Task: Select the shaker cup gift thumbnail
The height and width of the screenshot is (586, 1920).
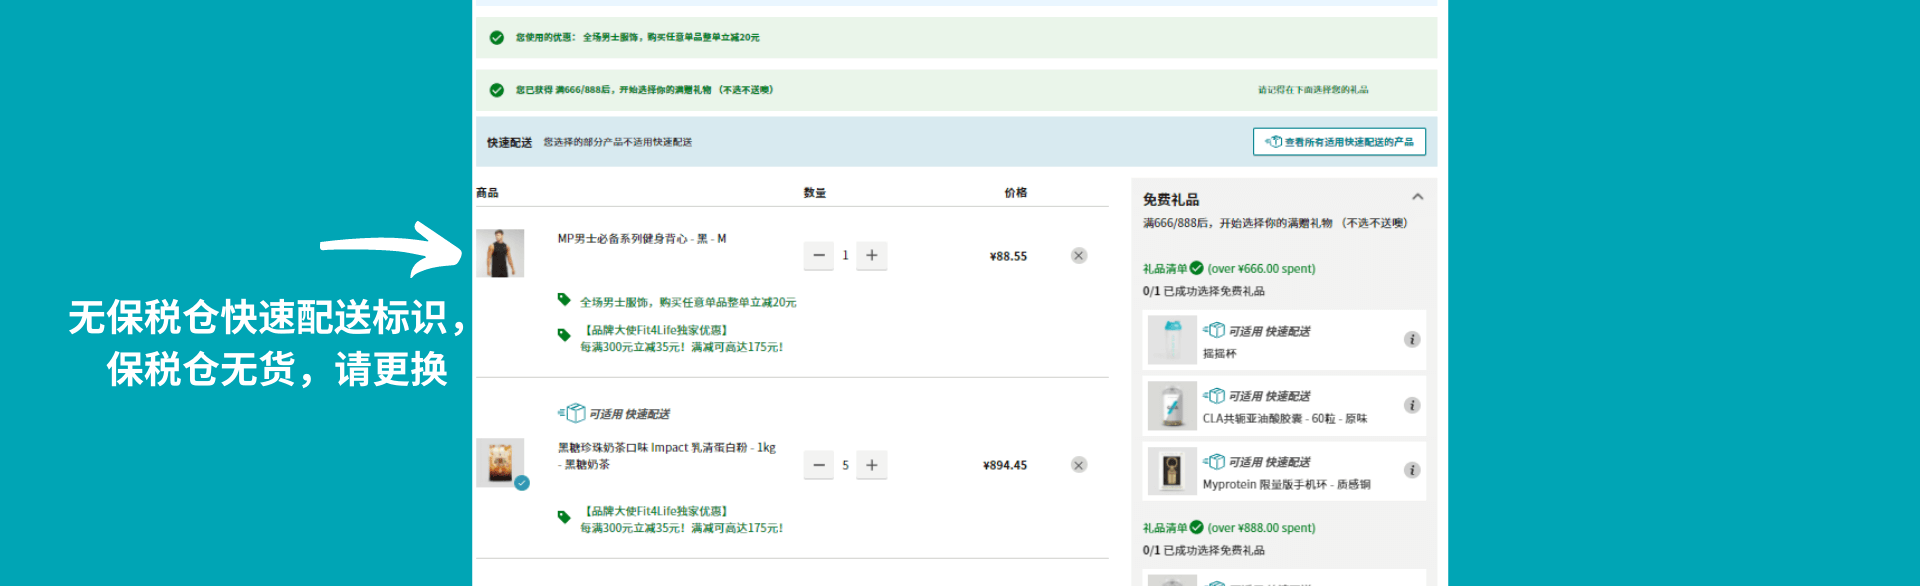Action: coord(1171,340)
